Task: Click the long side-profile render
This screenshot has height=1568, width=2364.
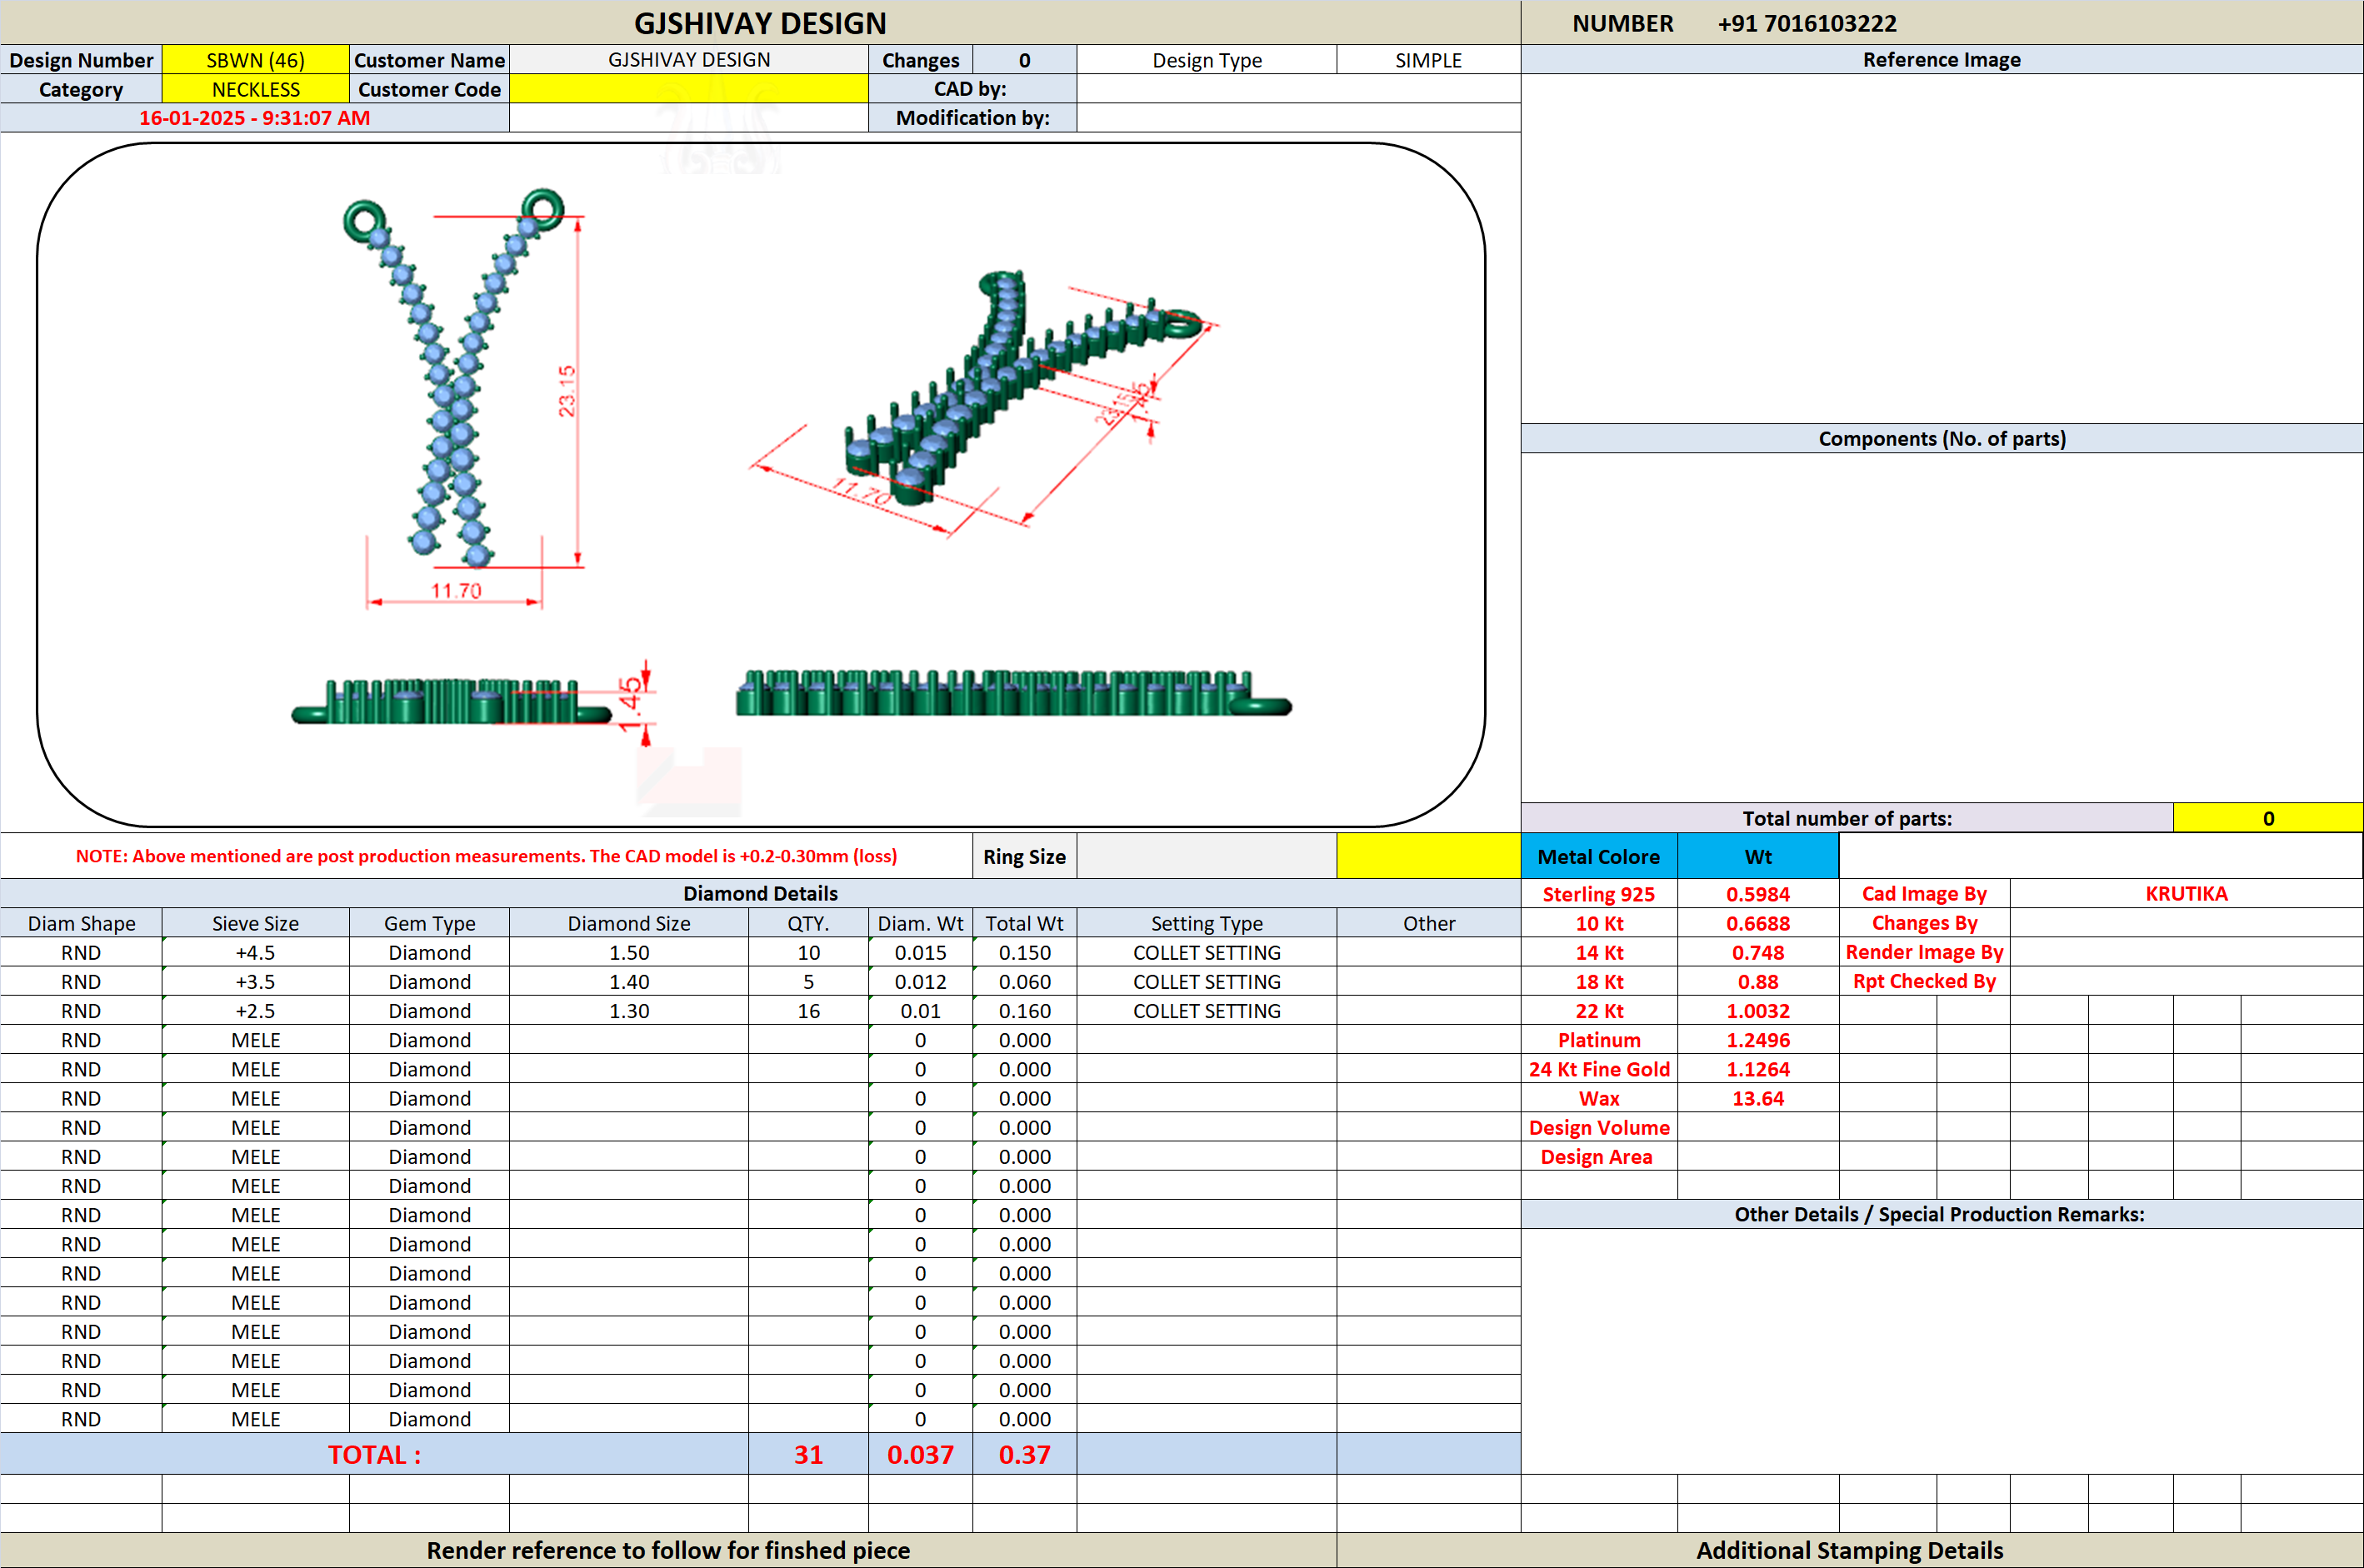Action: click(1013, 693)
